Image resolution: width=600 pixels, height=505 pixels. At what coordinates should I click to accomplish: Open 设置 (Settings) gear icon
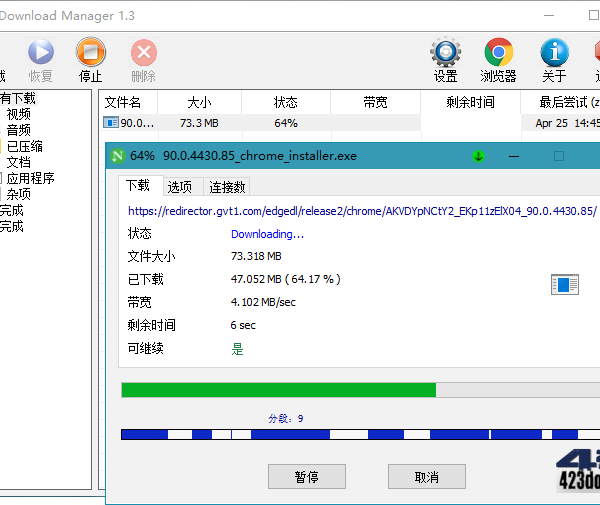pyautogui.click(x=445, y=53)
